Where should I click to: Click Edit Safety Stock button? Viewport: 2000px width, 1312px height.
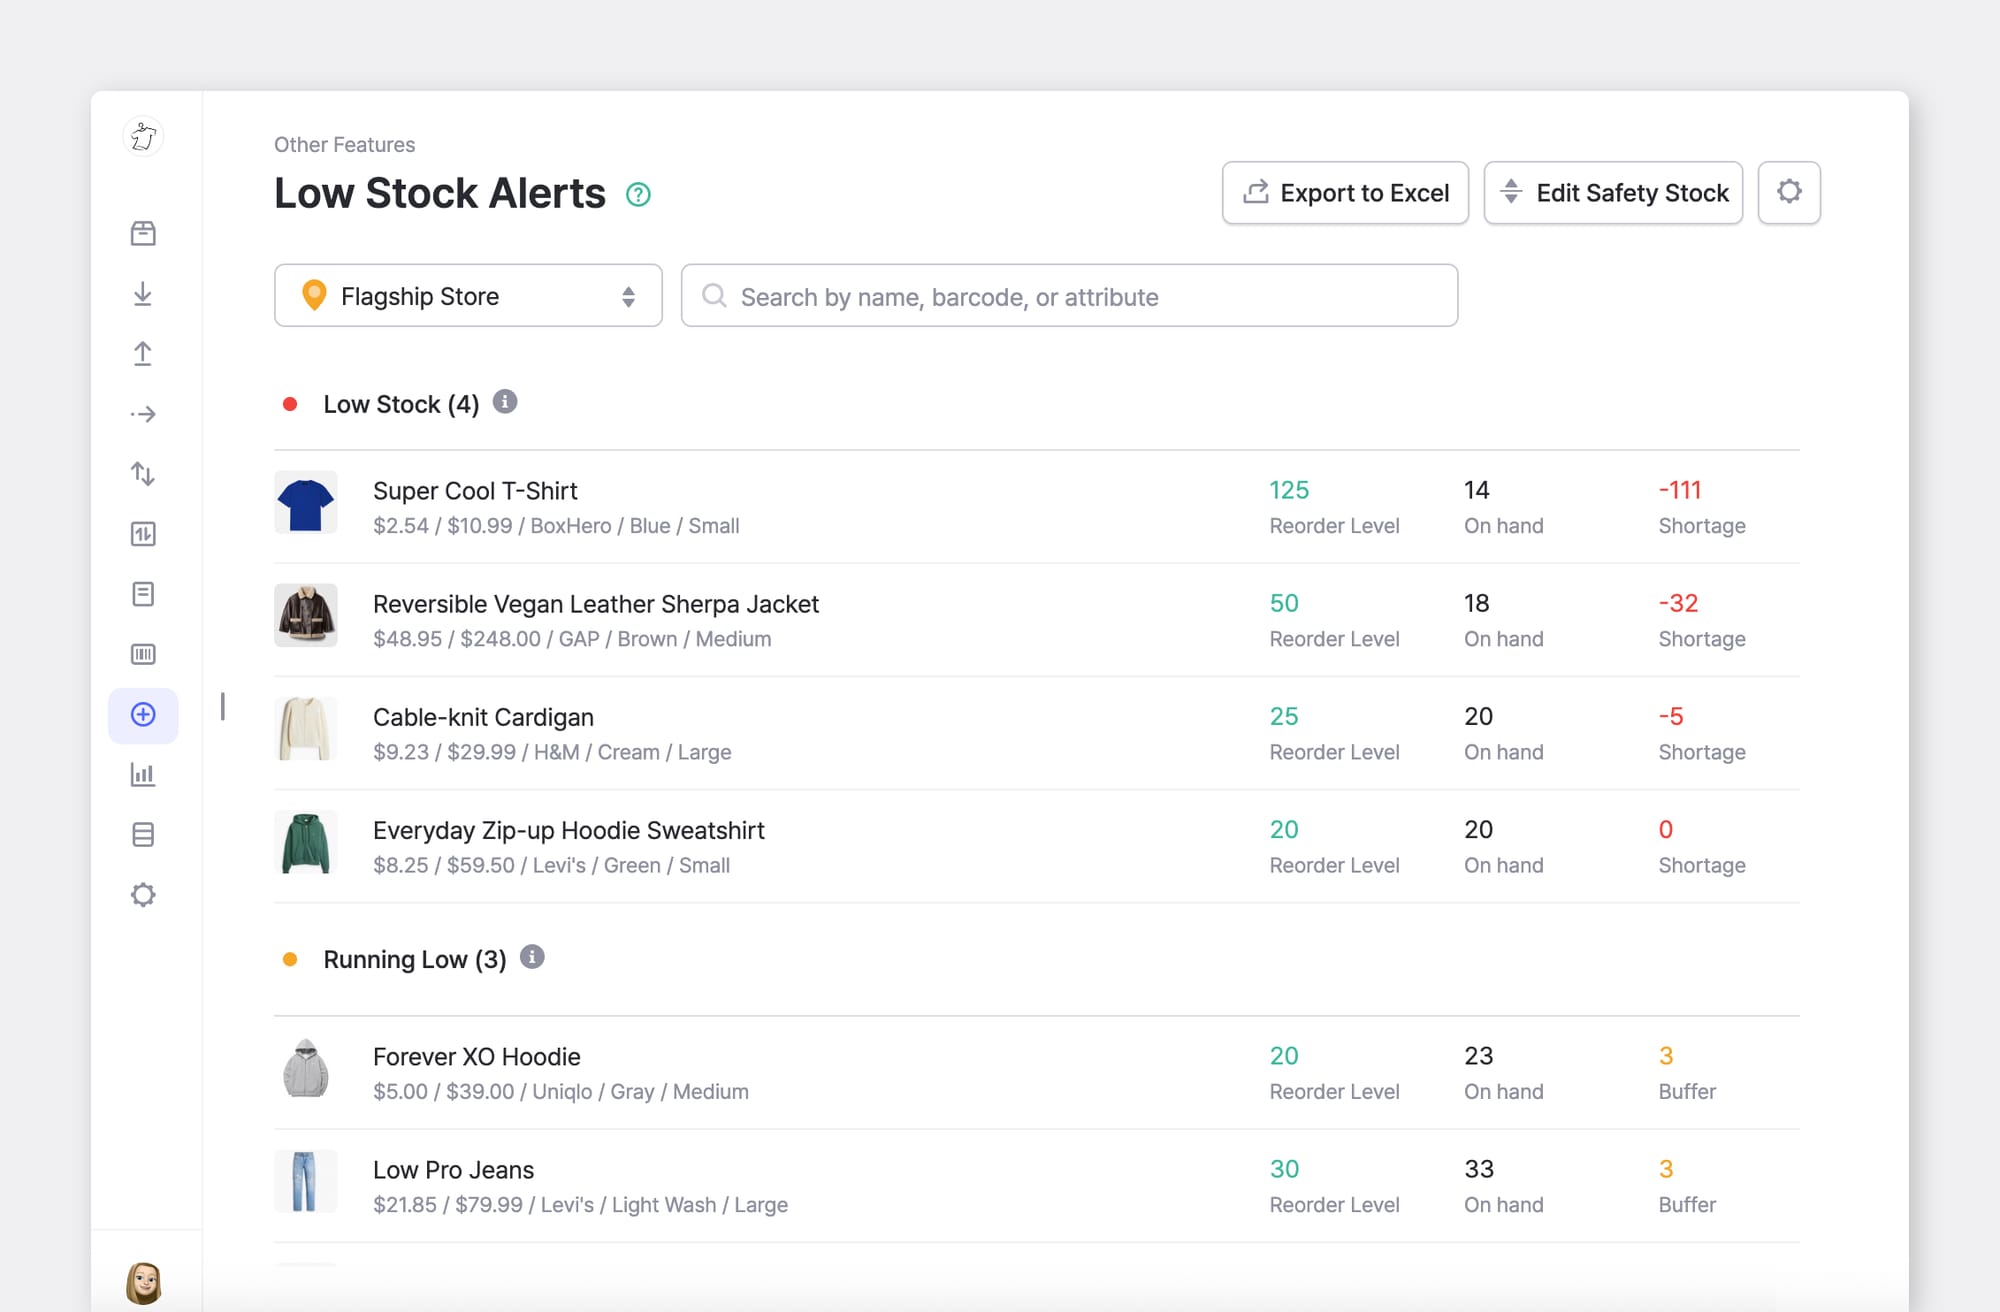(x=1613, y=192)
